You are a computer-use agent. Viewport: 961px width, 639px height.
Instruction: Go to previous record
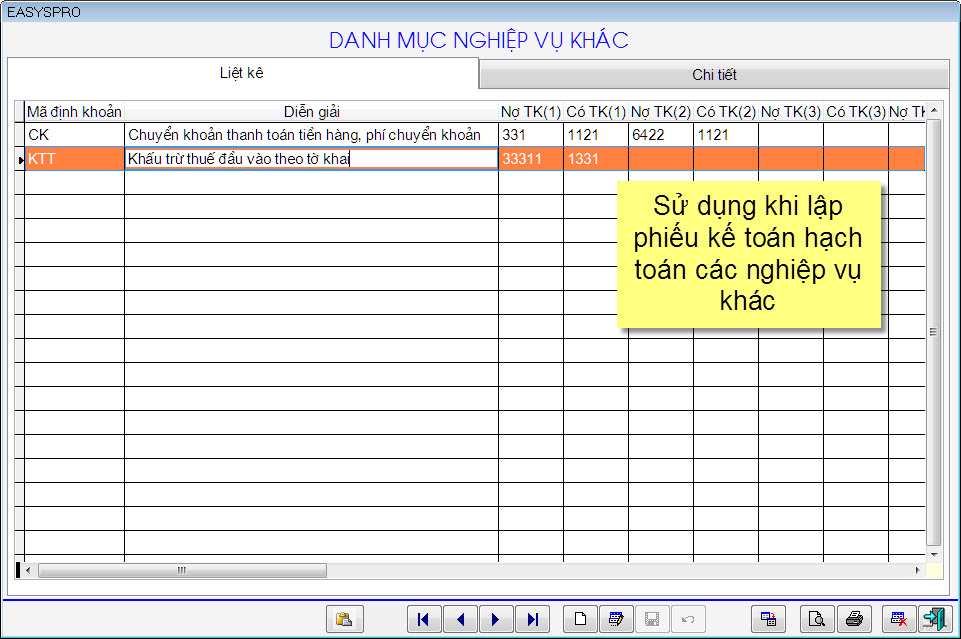coord(461,620)
